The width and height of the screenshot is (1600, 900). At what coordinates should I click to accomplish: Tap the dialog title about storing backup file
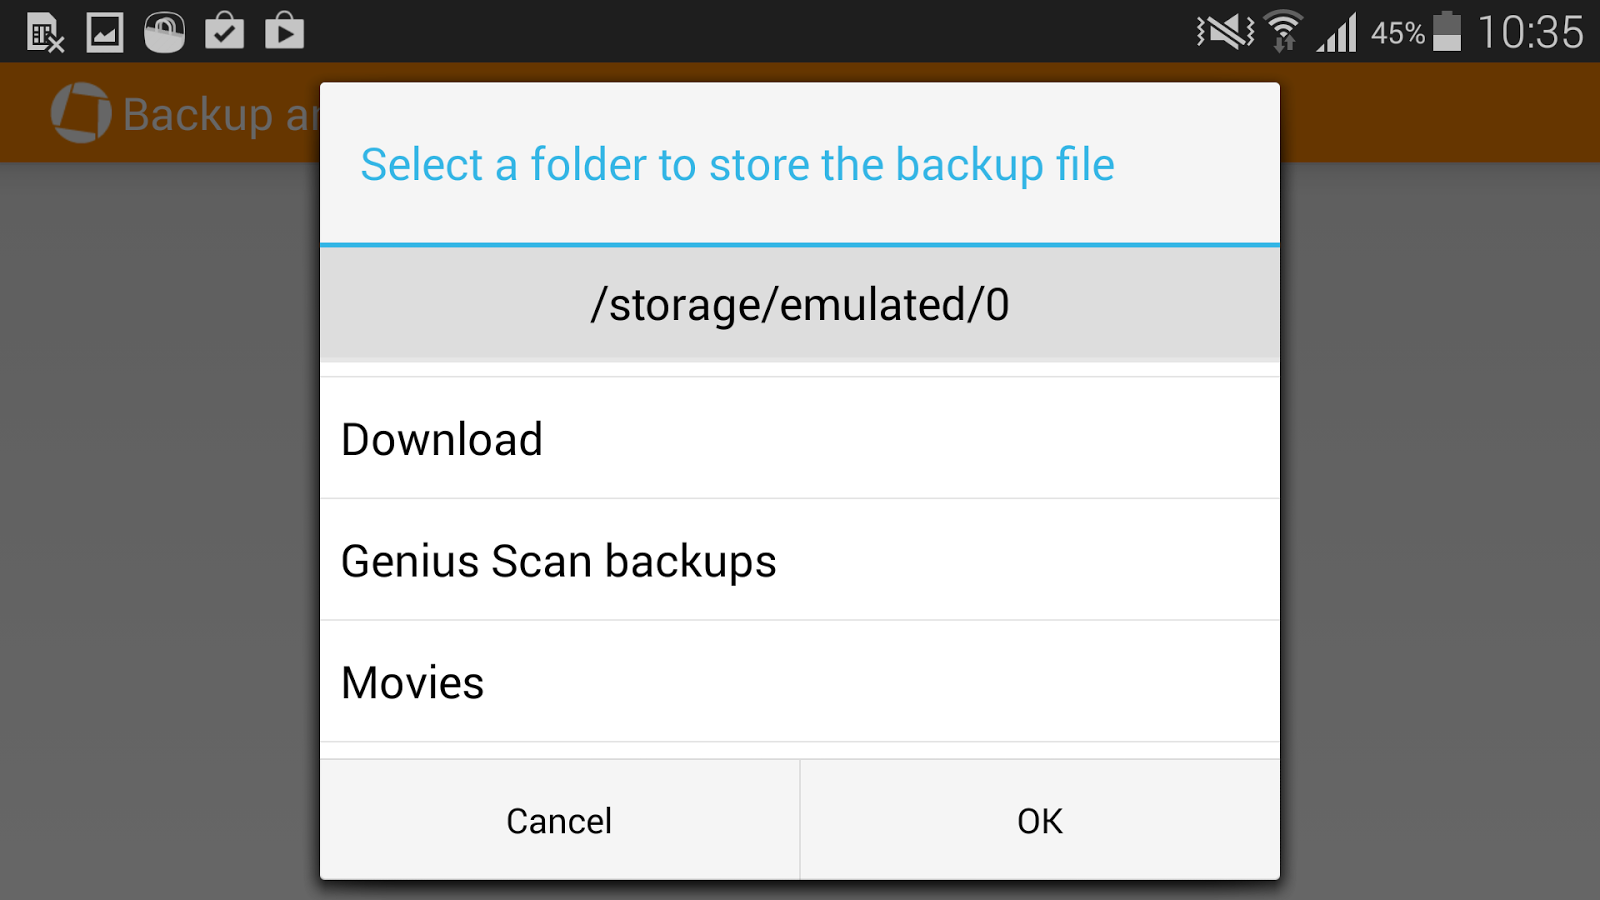738,166
